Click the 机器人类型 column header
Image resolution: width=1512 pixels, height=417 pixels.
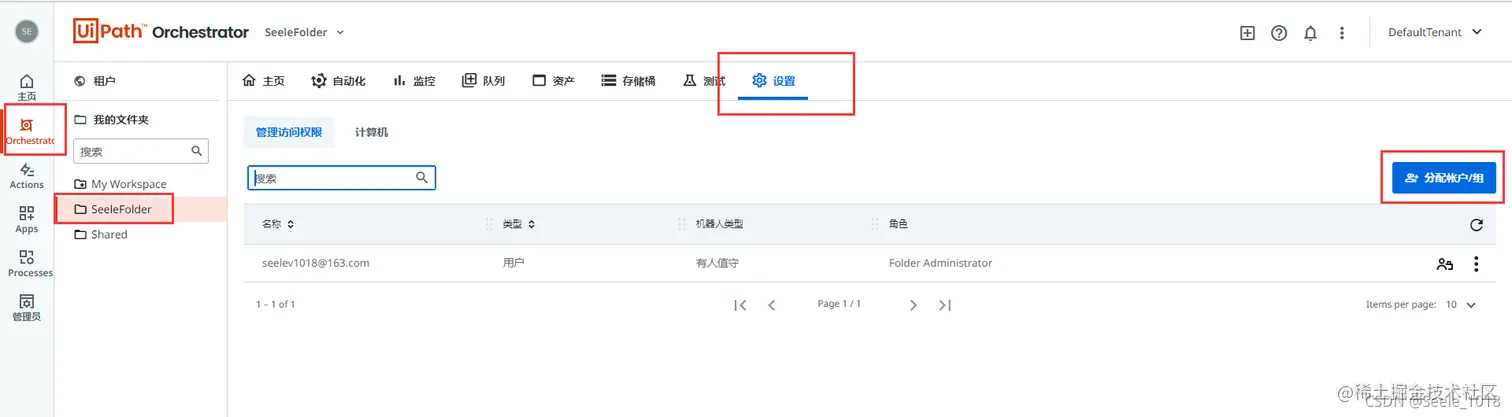[719, 224]
